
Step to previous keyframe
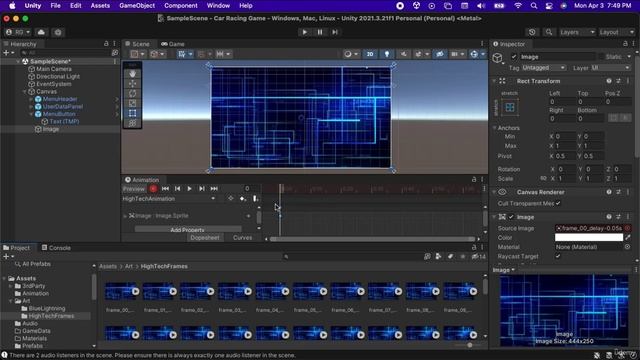tap(177, 189)
